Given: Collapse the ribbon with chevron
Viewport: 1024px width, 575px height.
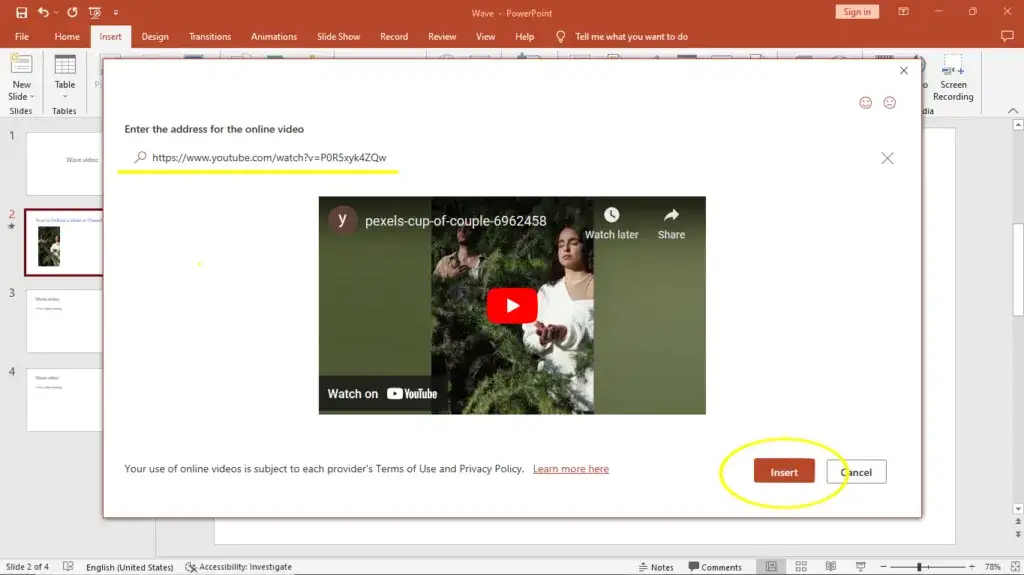Looking at the screenshot, I should [1012, 110].
